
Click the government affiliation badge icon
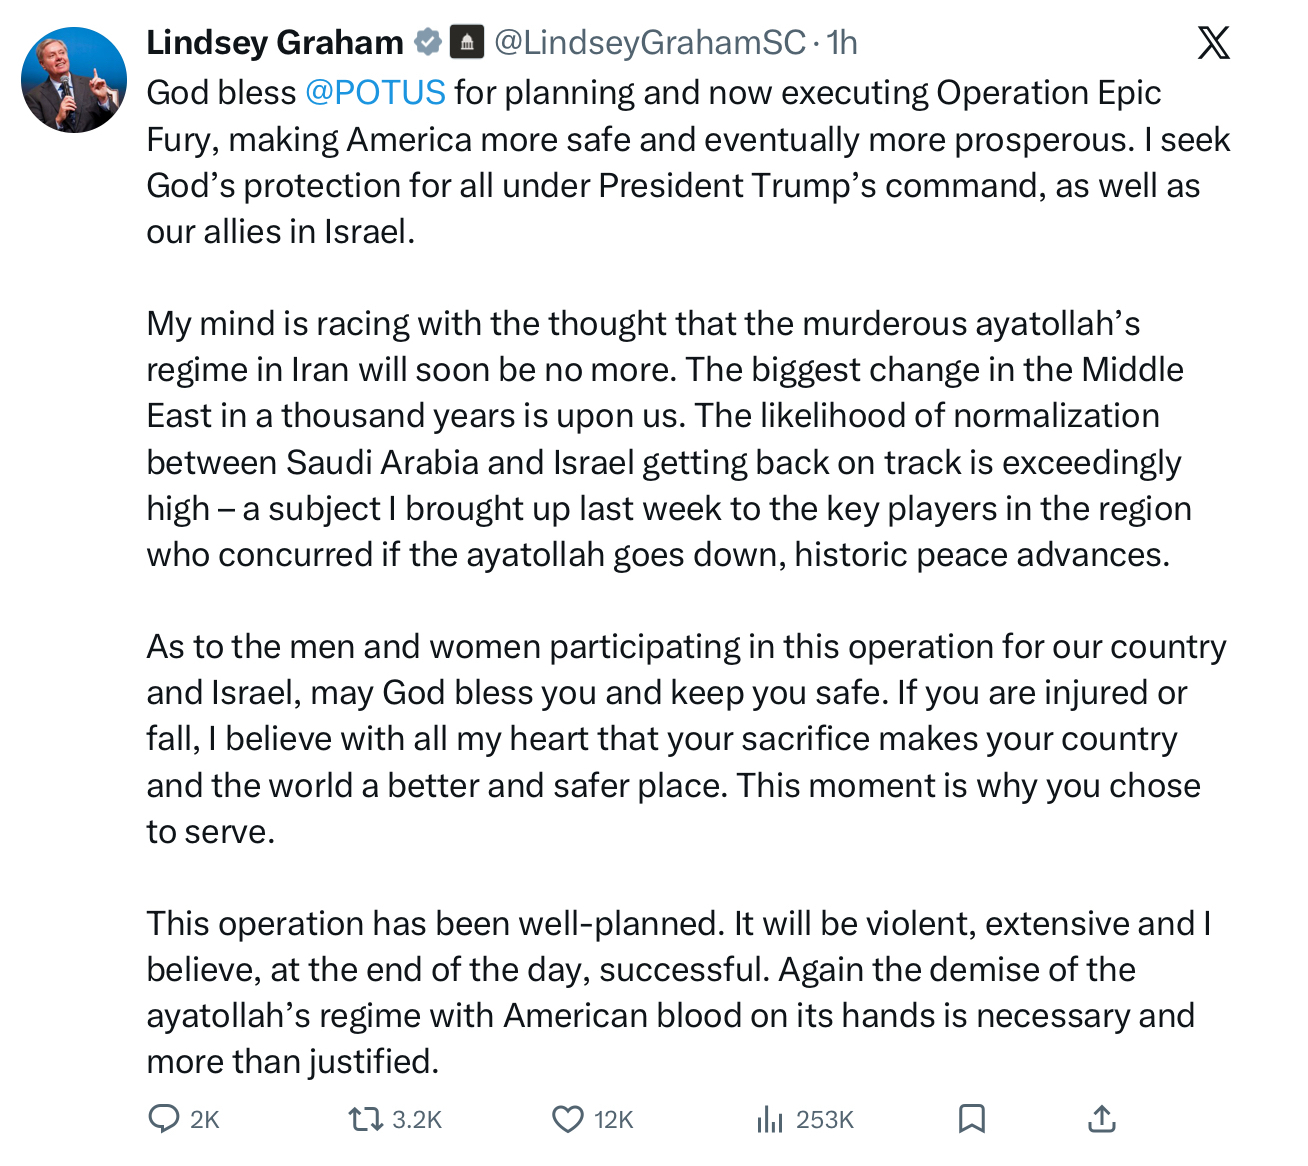coord(466,42)
